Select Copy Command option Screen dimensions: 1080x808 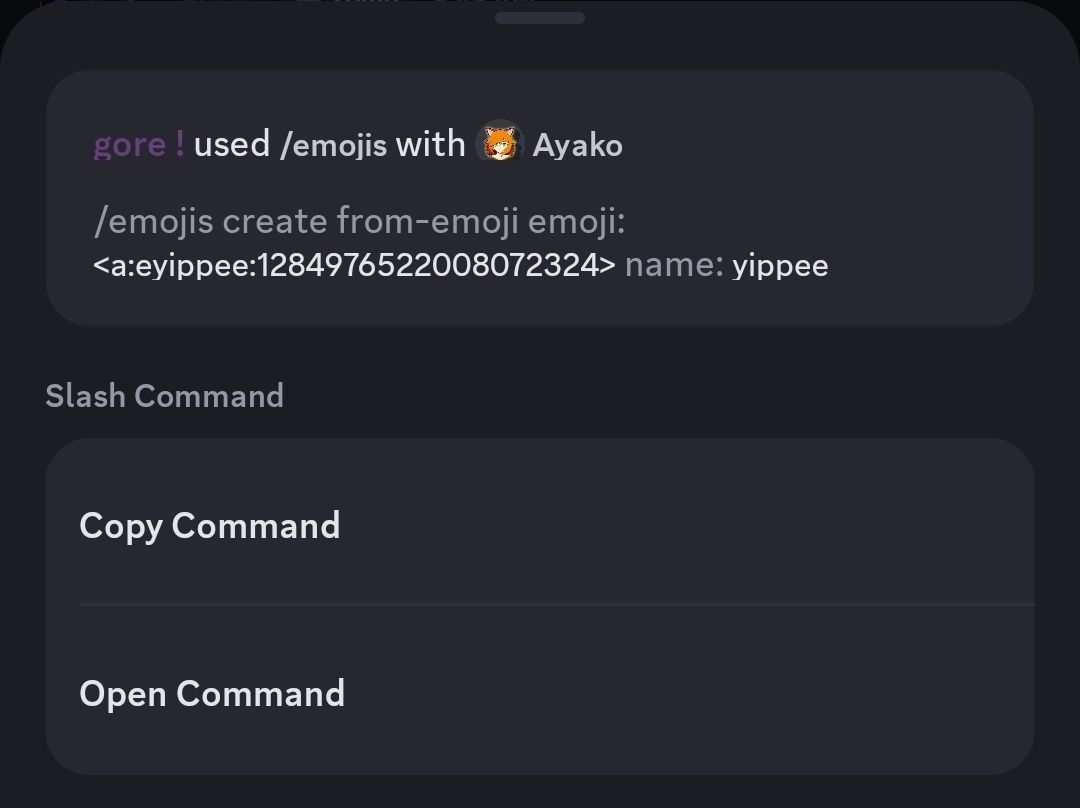pyautogui.click(x=540, y=525)
